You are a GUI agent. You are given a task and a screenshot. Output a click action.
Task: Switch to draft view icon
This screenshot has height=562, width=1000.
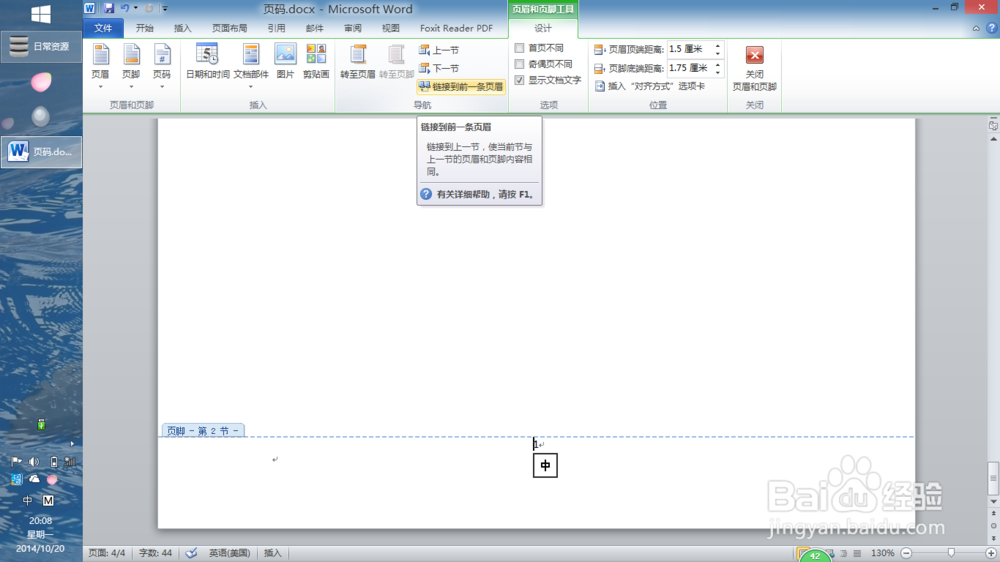(857, 553)
